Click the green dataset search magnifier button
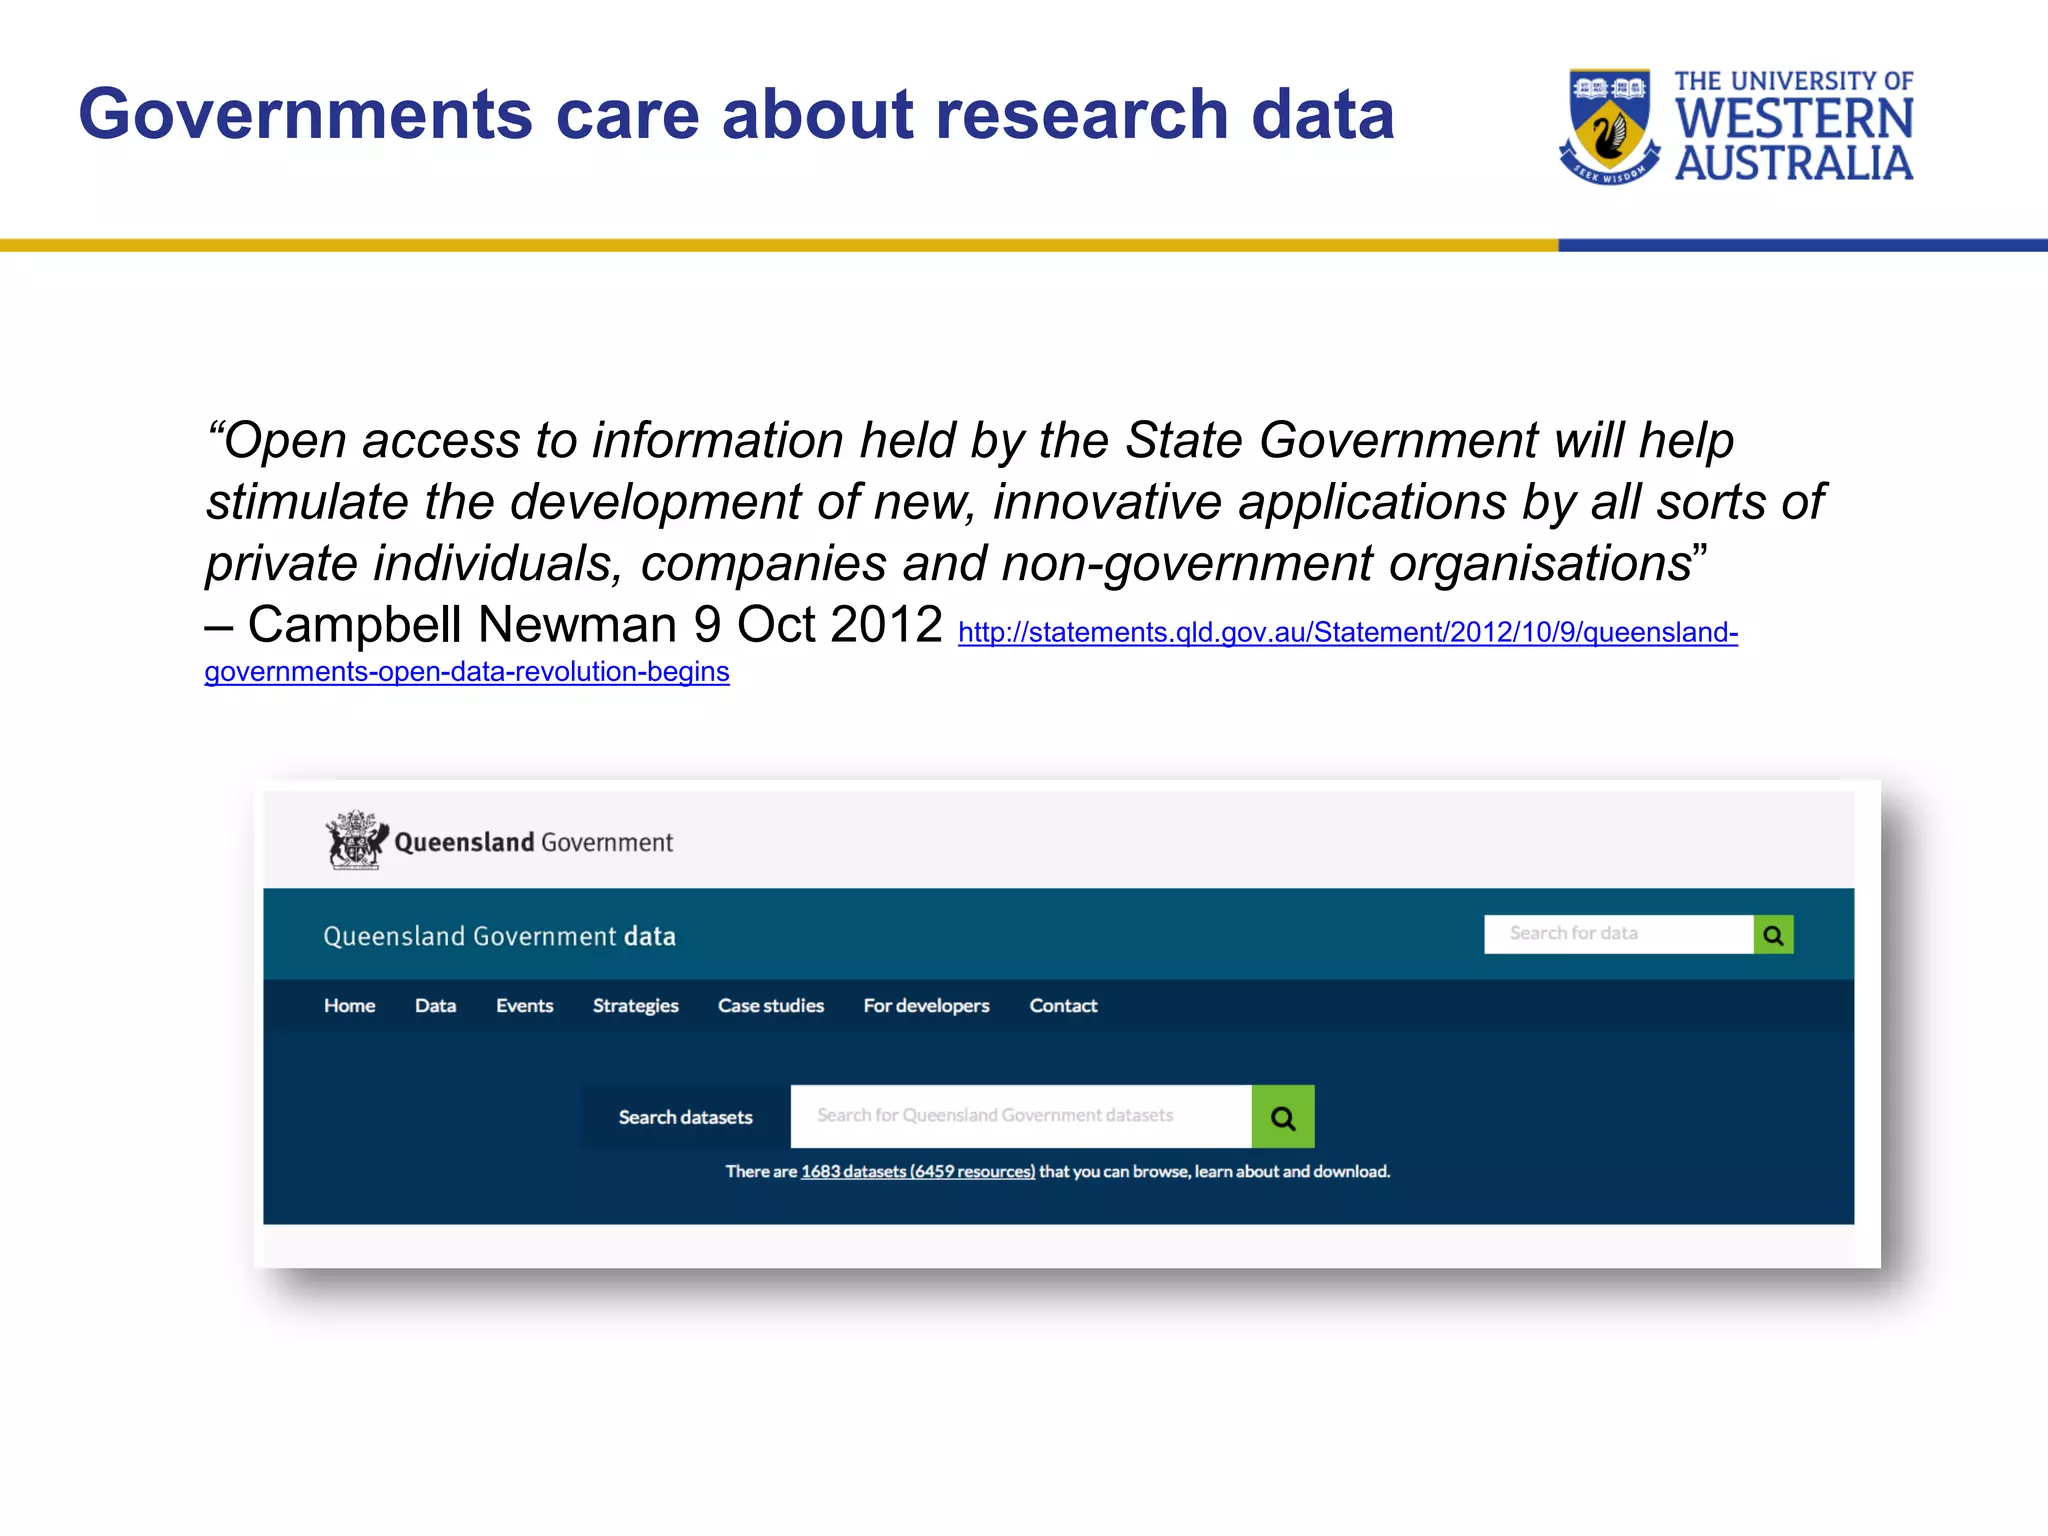This screenshot has width=2048, height=1536. 1283,1116
